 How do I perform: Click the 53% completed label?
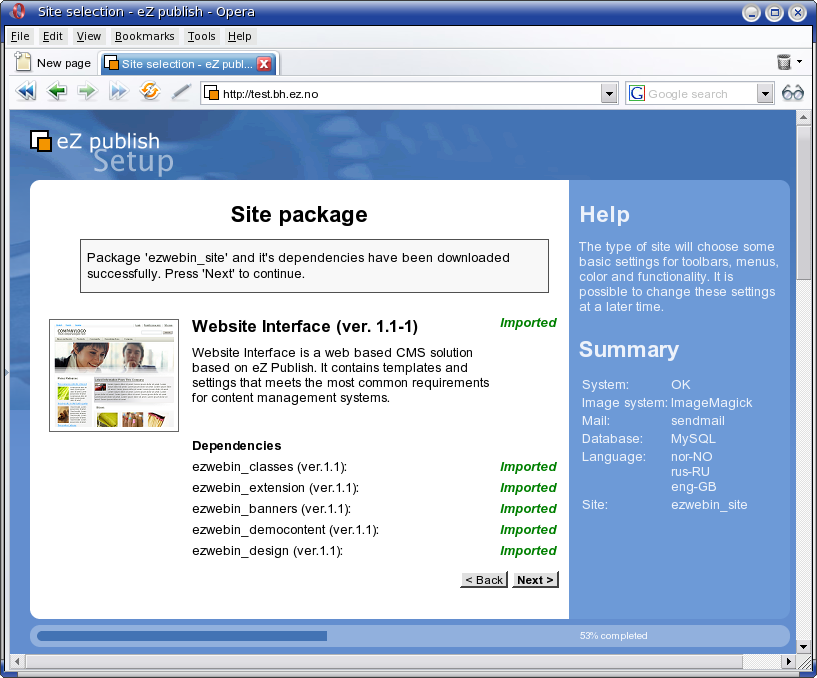613,636
